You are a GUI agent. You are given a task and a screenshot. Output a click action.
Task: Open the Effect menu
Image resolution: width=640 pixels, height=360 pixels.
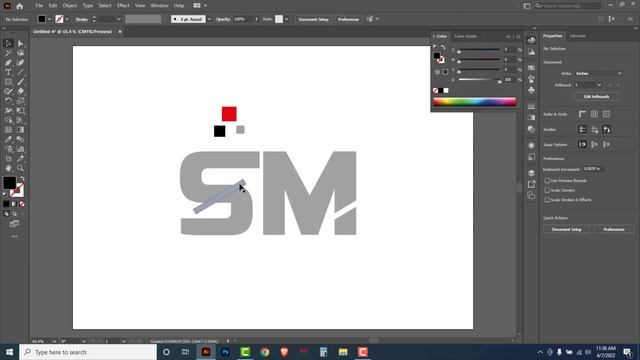[123, 6]
